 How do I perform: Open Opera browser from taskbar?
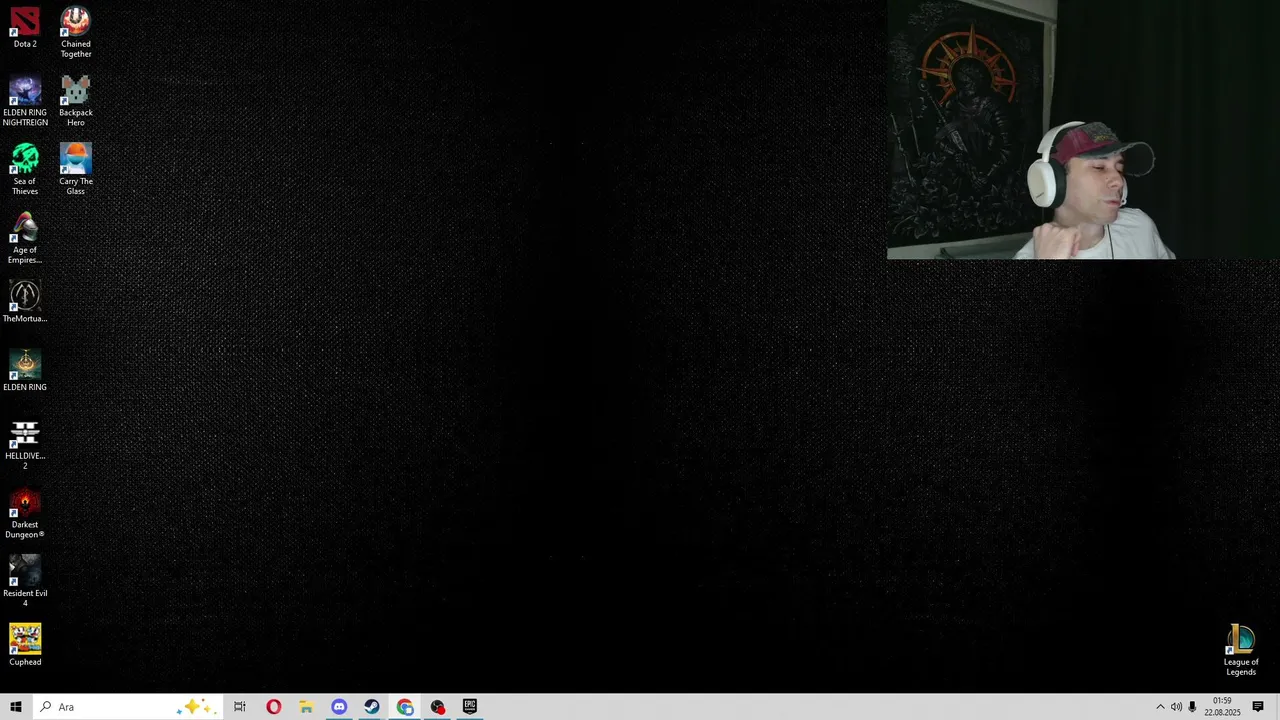(x=273, y=707)
